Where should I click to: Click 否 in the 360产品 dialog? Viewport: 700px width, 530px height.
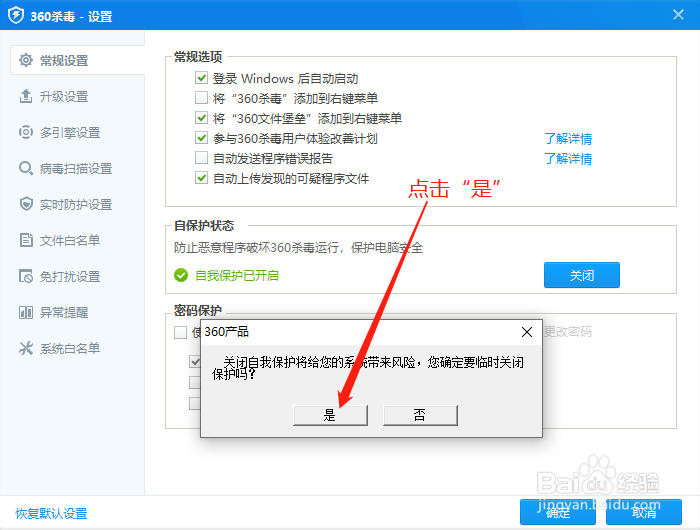(x=420, y=415)
